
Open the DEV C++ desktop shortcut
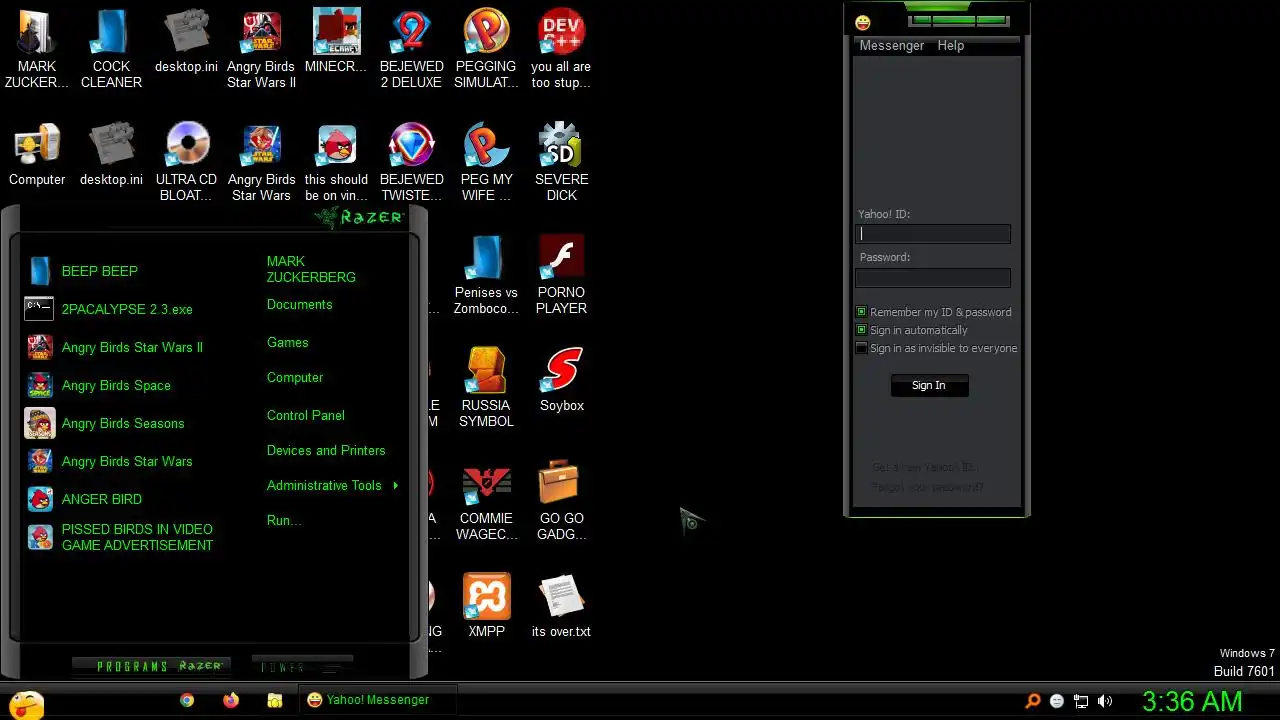click(561, 50)
